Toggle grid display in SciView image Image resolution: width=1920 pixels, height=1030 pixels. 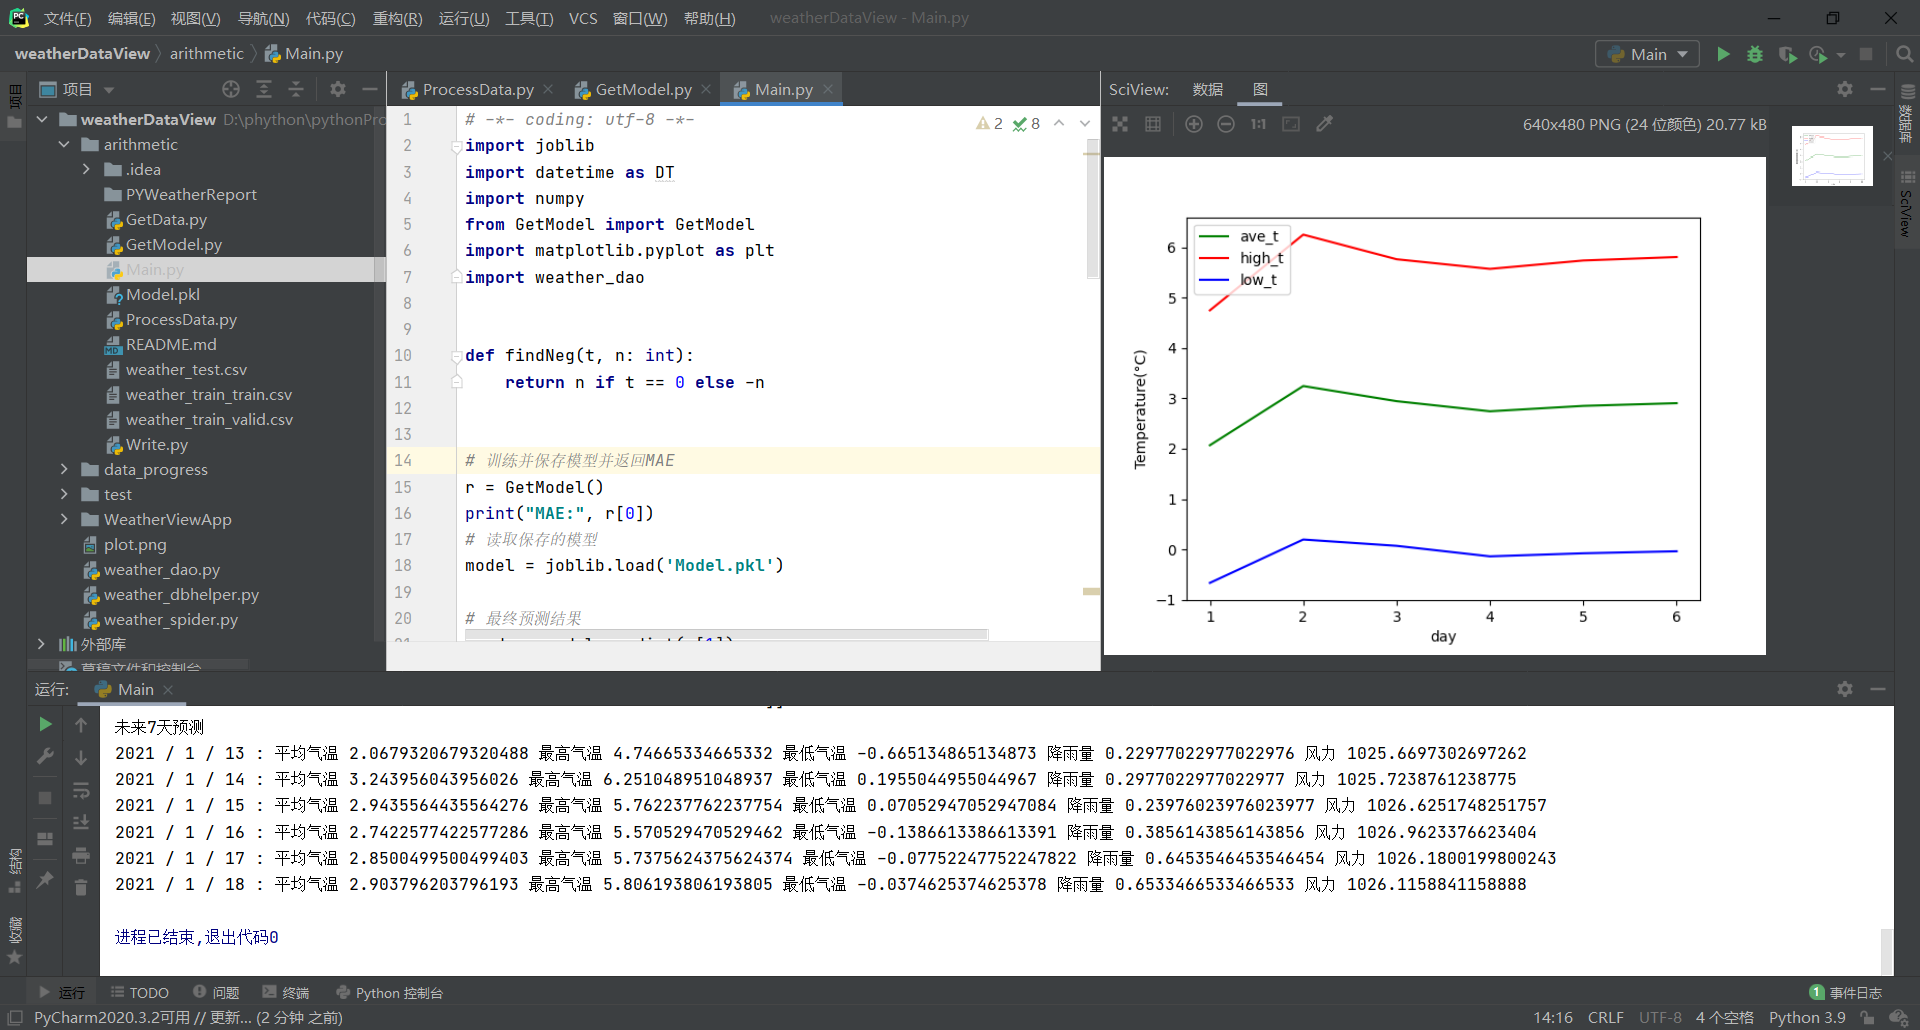1153,124
